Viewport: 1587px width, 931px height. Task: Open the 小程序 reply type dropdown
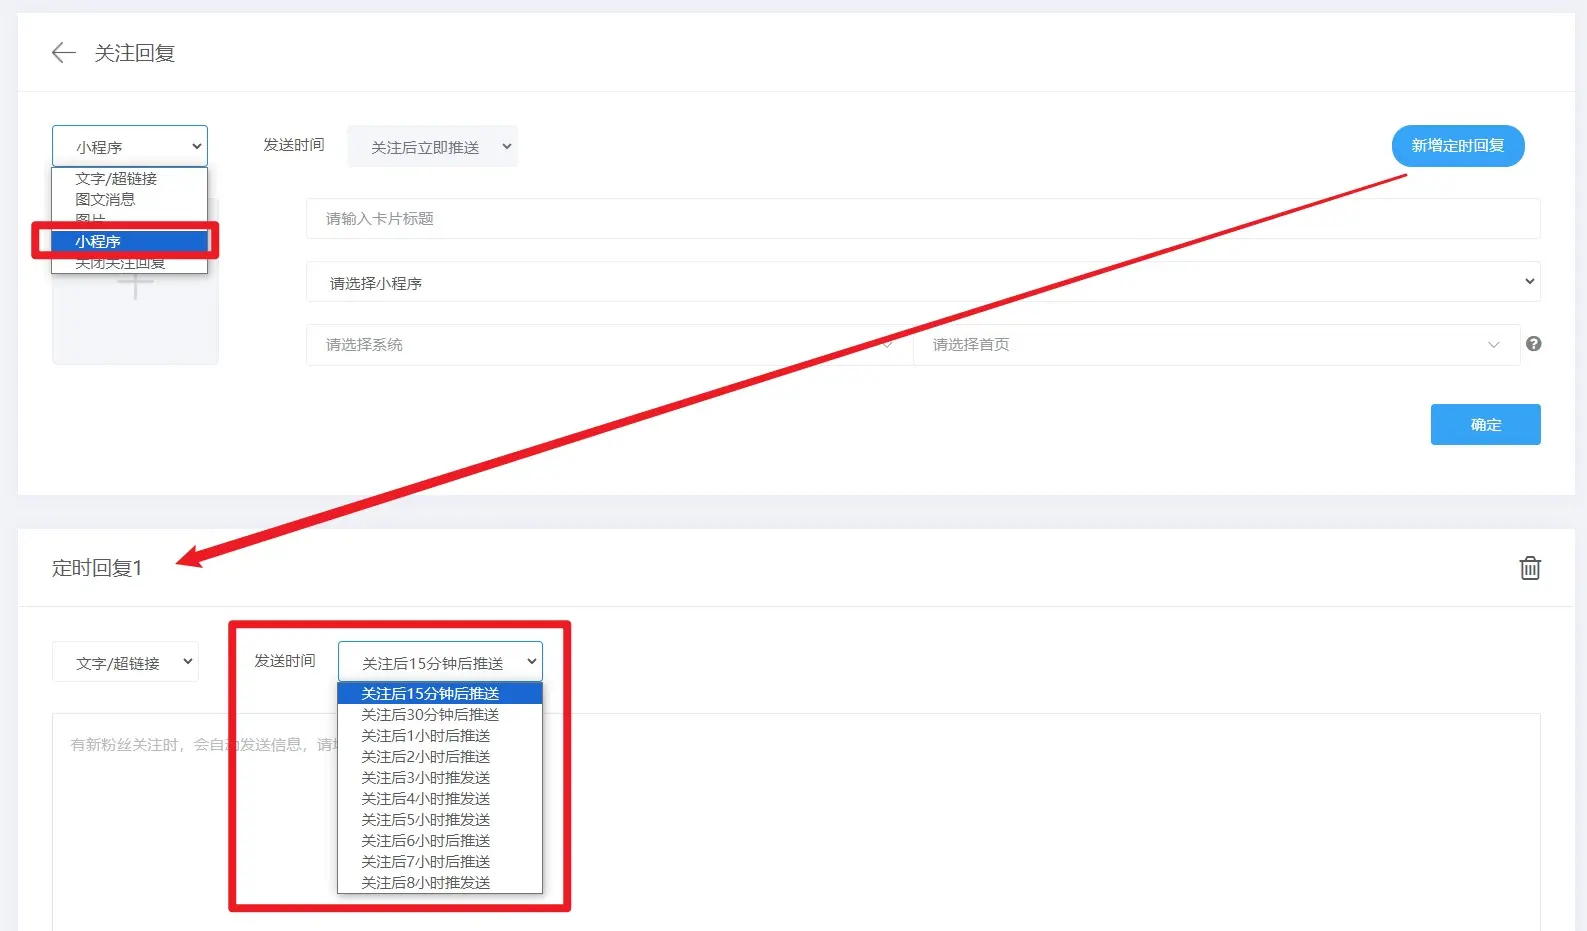(130, 147)
